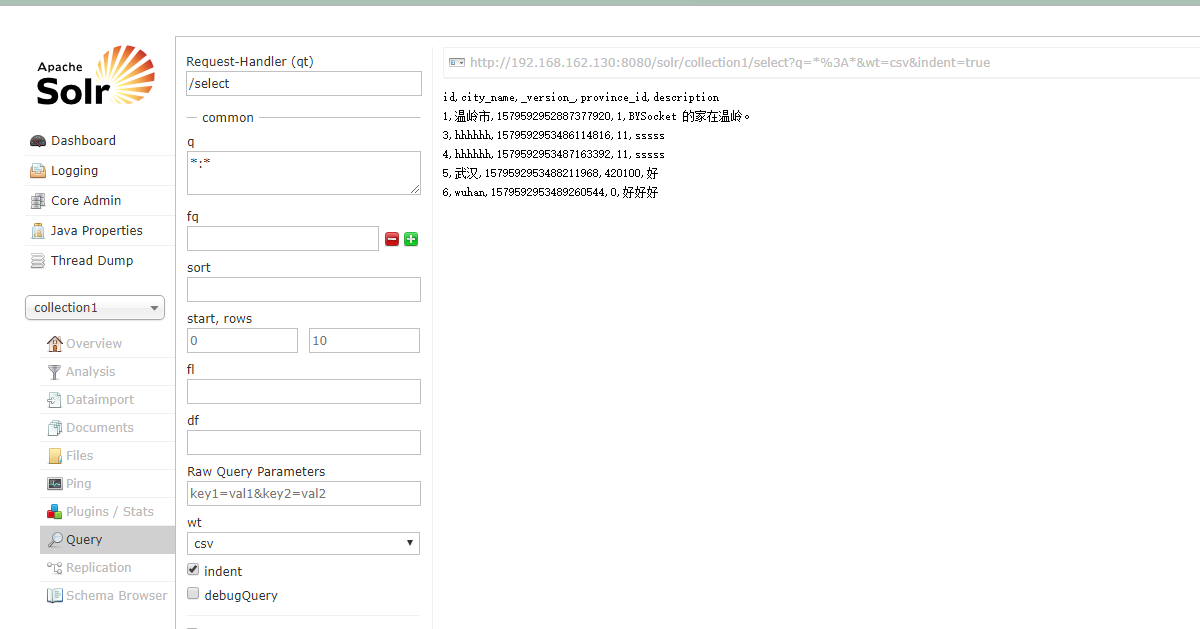Click the fl field list input
Image resolution: width=1200 pixels, height=629 pixels.
pos(304,392)
